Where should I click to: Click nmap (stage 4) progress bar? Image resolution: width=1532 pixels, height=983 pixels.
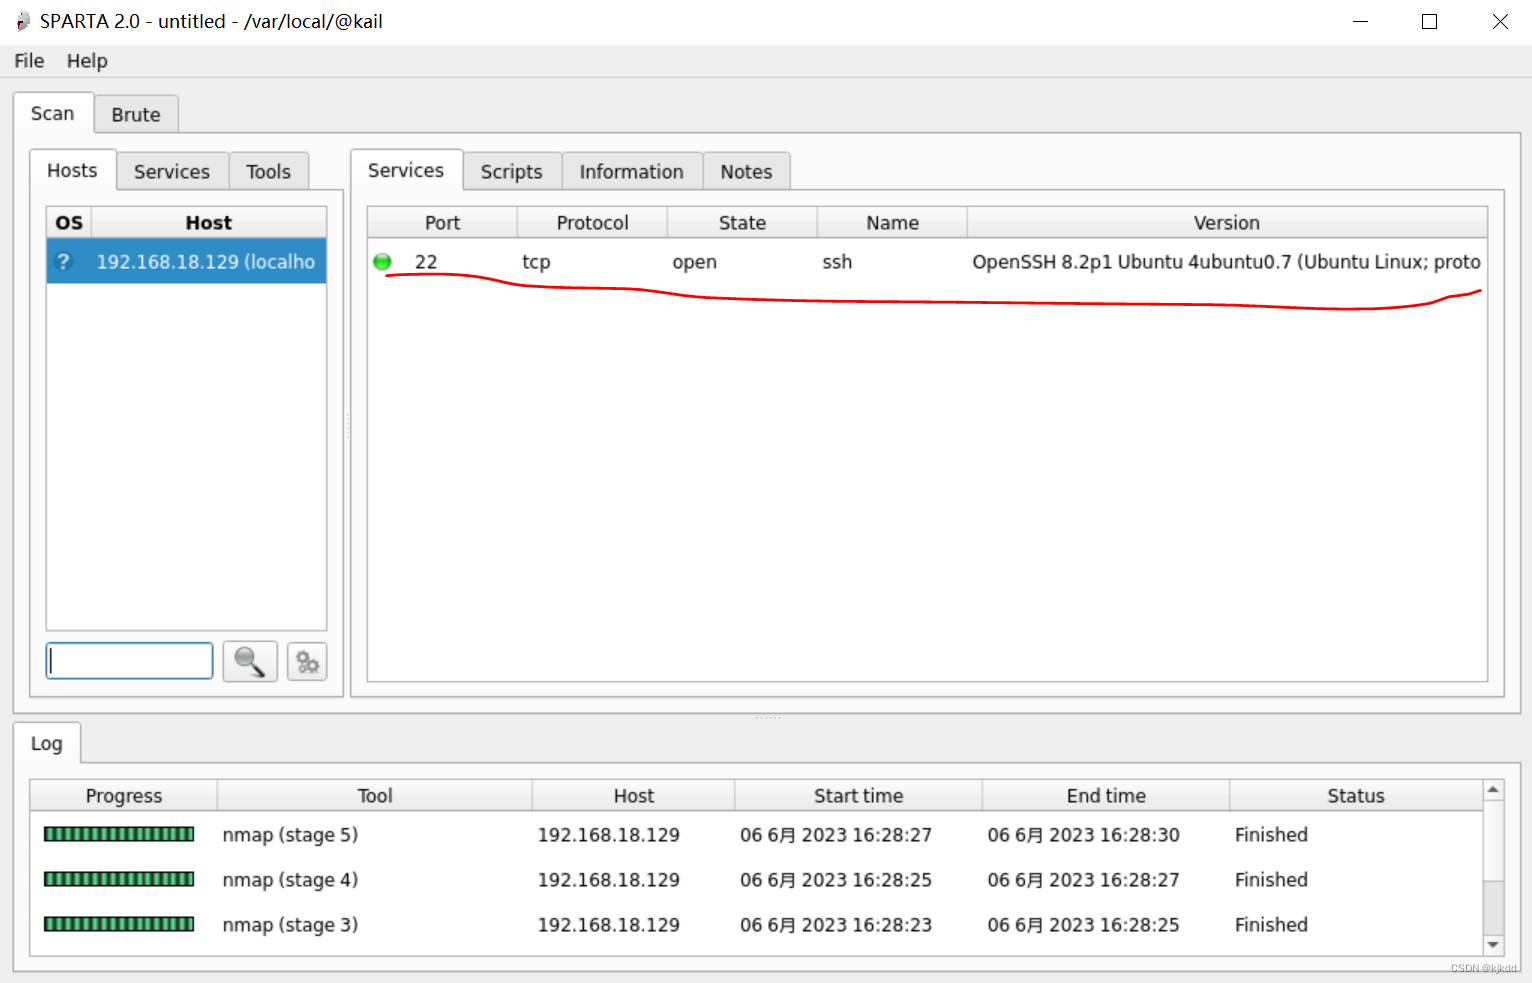pos(119,879)
